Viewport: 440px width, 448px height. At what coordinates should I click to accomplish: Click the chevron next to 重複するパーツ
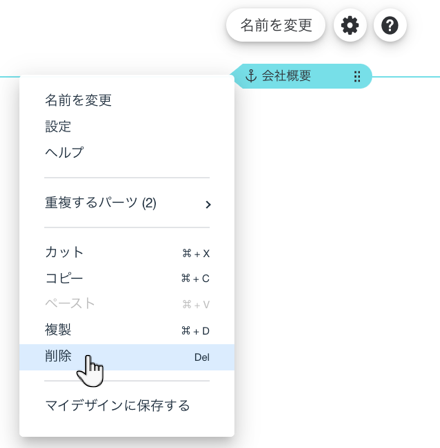[x=208, y=204]
